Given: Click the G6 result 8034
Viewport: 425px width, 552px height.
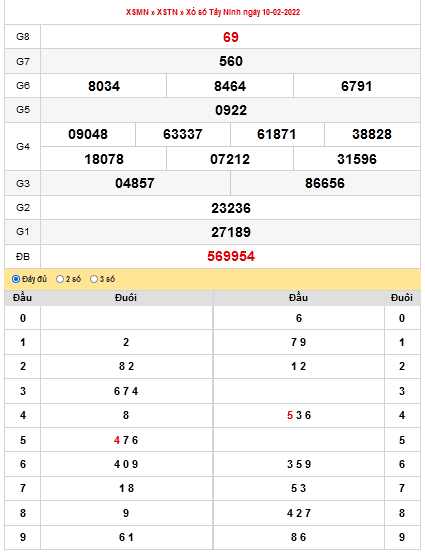Looking at the screenshot, I should click(x=104, y=86).
